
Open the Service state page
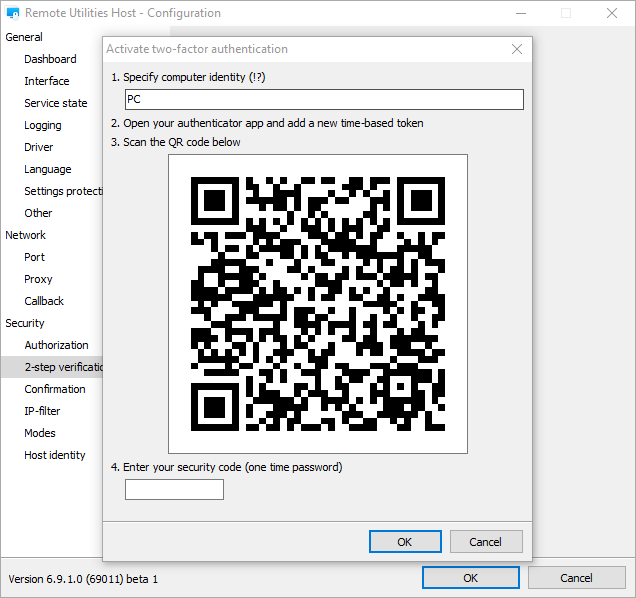coord(56,103)
